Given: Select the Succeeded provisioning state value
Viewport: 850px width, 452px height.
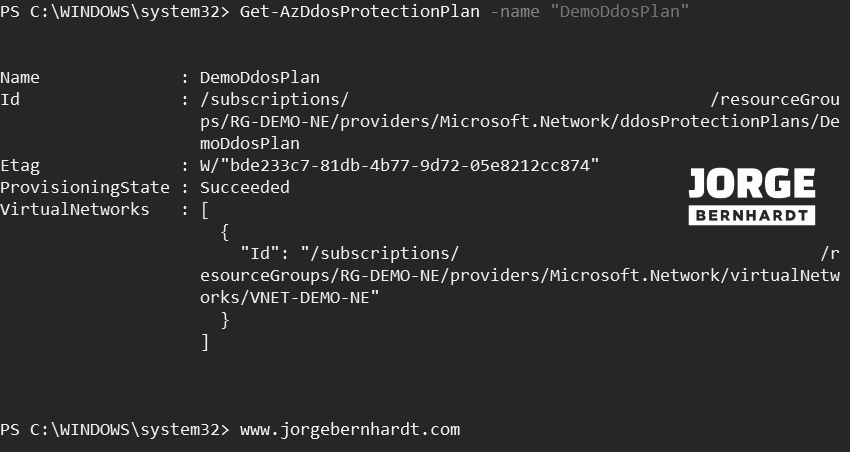Looking at the screenshot, I should pos(245,187).
